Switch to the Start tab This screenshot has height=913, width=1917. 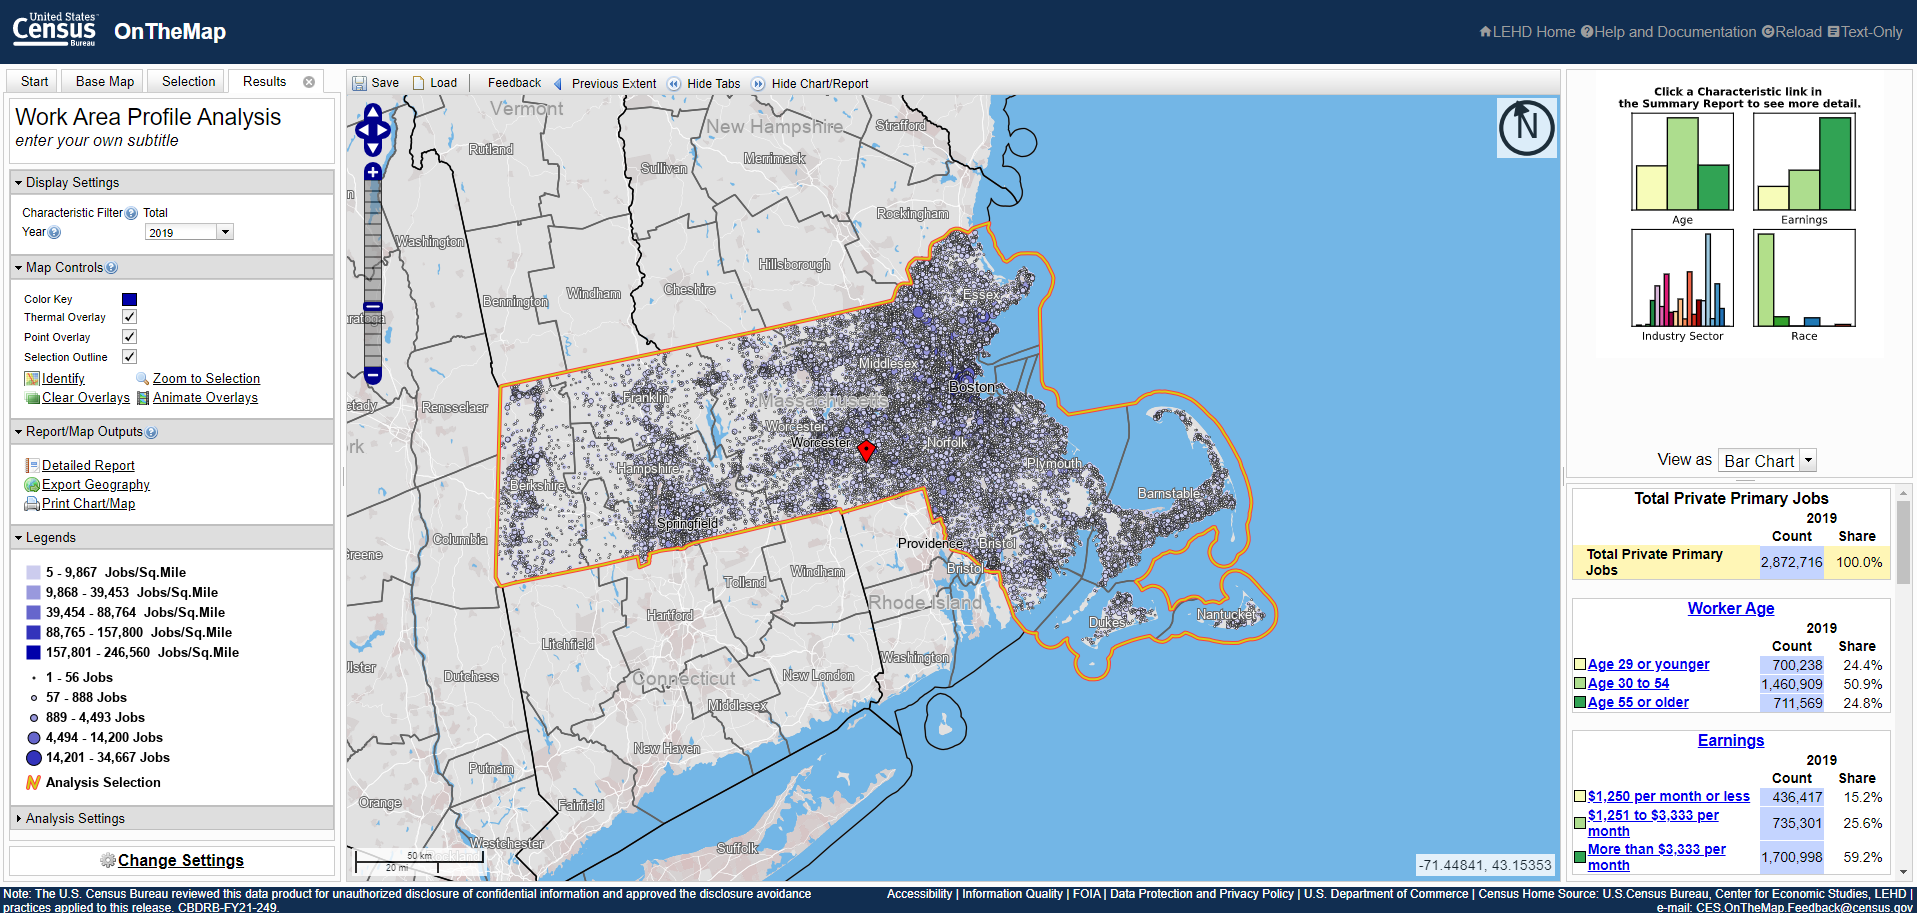click(x=34, y=82)
